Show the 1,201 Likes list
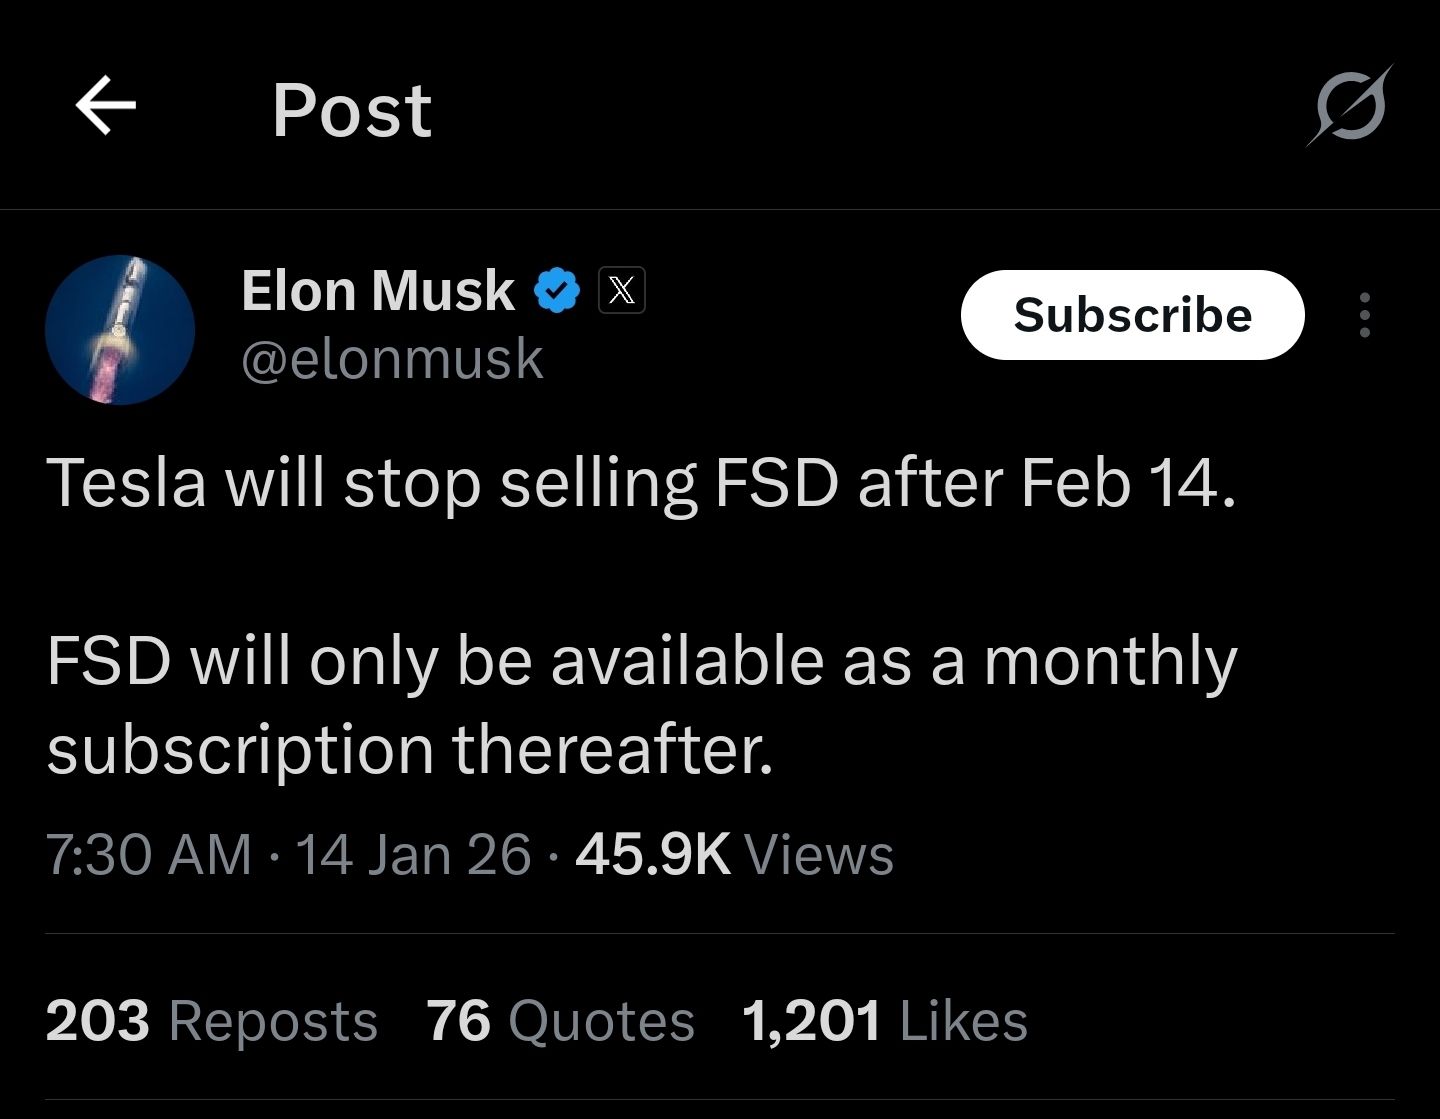Screen dimensions: 1440x1119 884,1021
